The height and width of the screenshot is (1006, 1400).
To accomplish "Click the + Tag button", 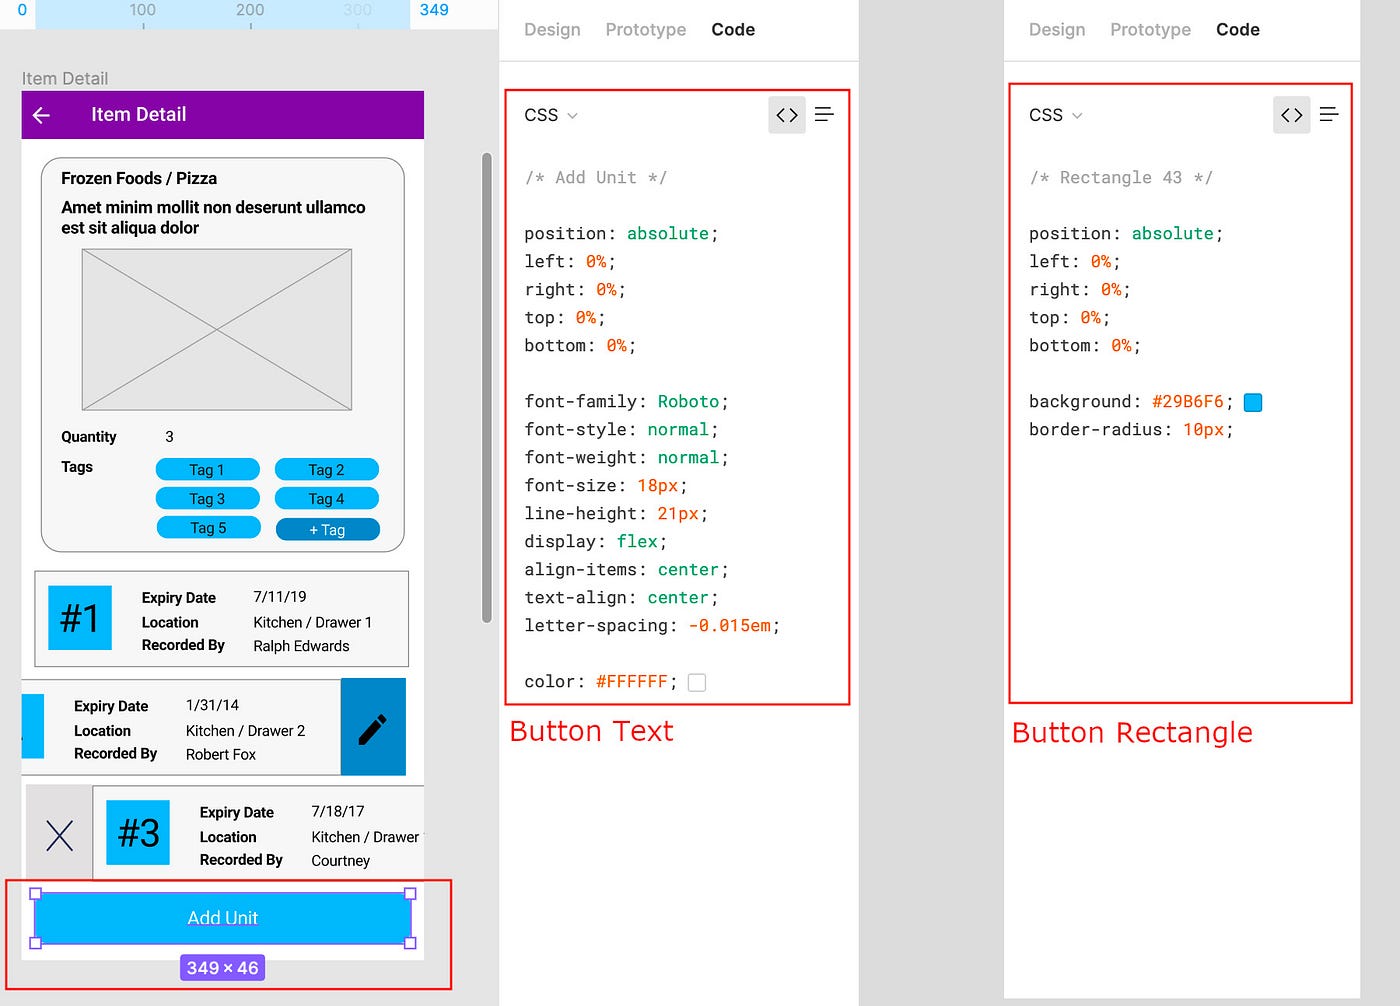I will coord(327,528).
